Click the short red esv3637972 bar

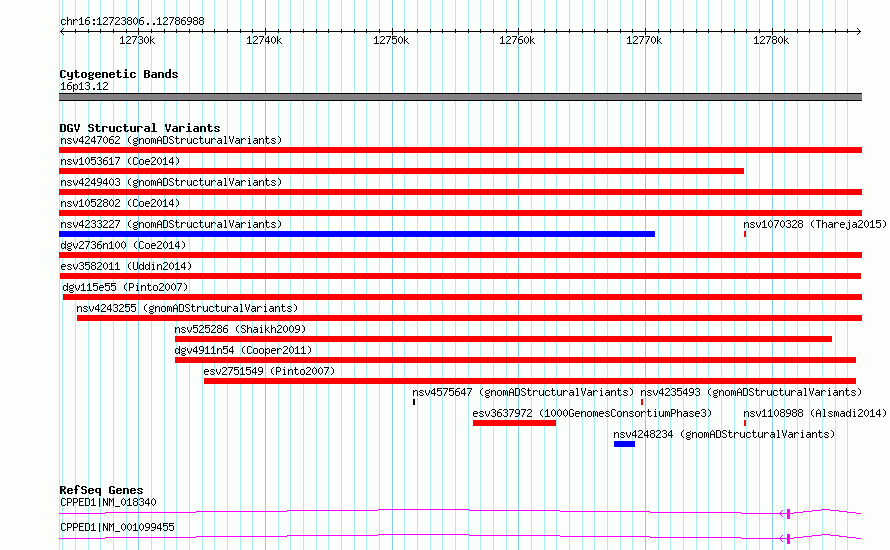tap(514, 423)
